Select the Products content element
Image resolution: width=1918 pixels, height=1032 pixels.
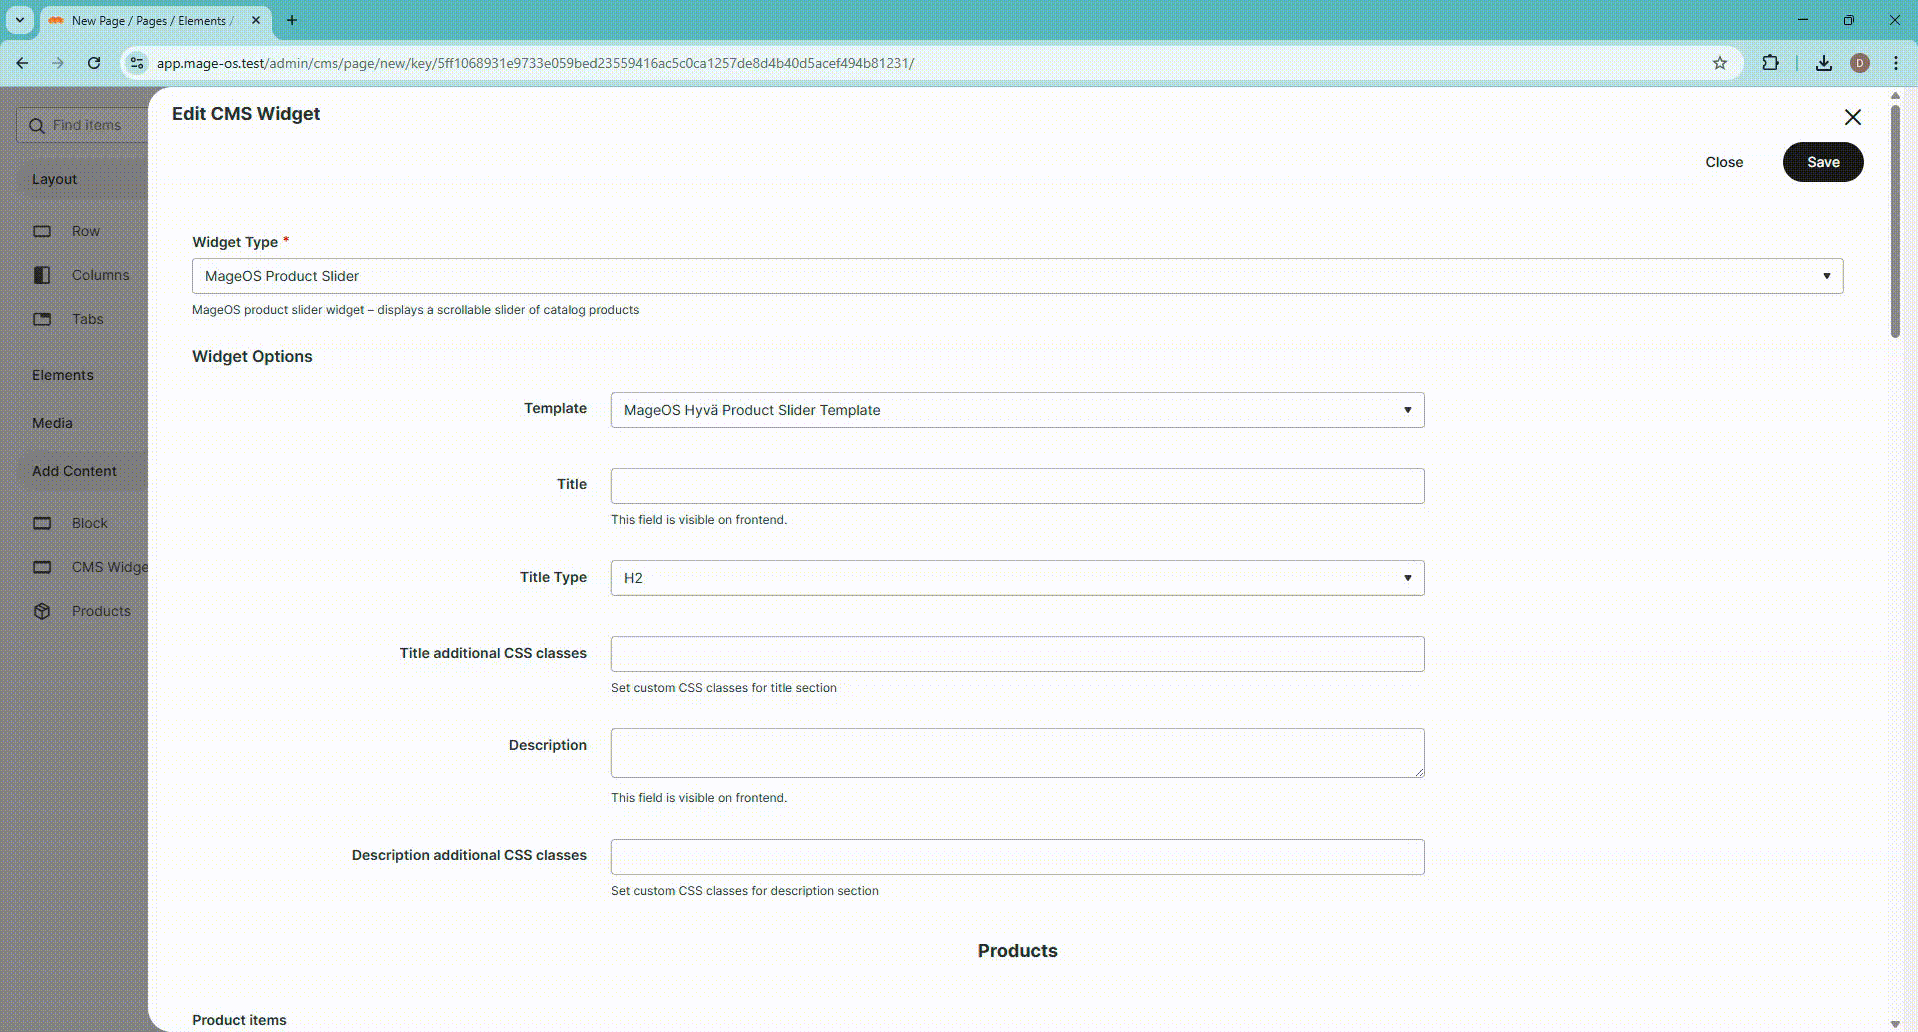(100, 610)
